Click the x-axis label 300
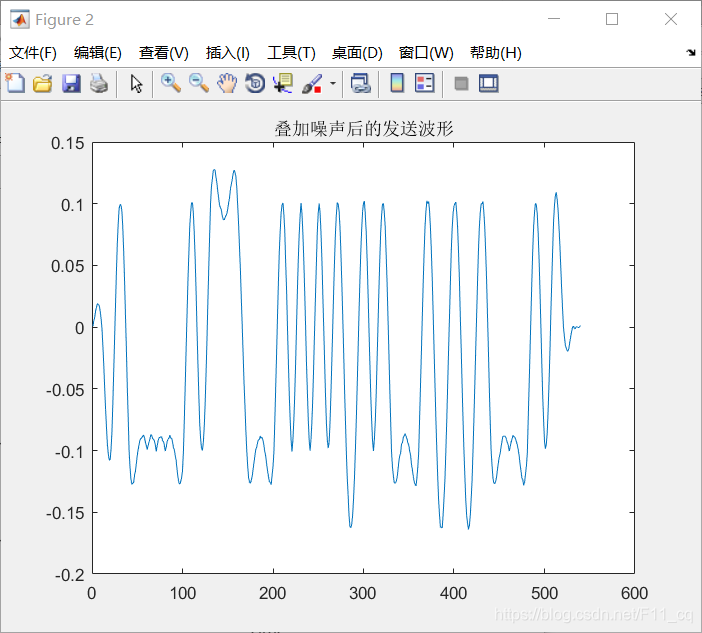The width and height of the screenshot is (702, 633). pyautogui.click(x=363, y=593)
